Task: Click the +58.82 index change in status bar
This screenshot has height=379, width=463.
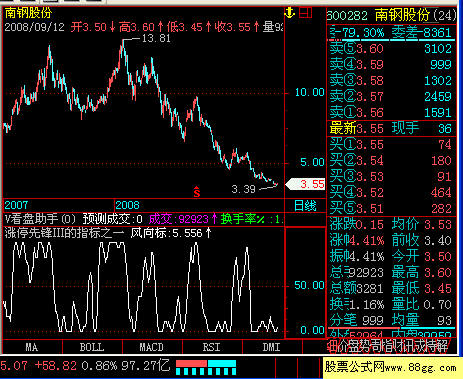Action: 55,366
